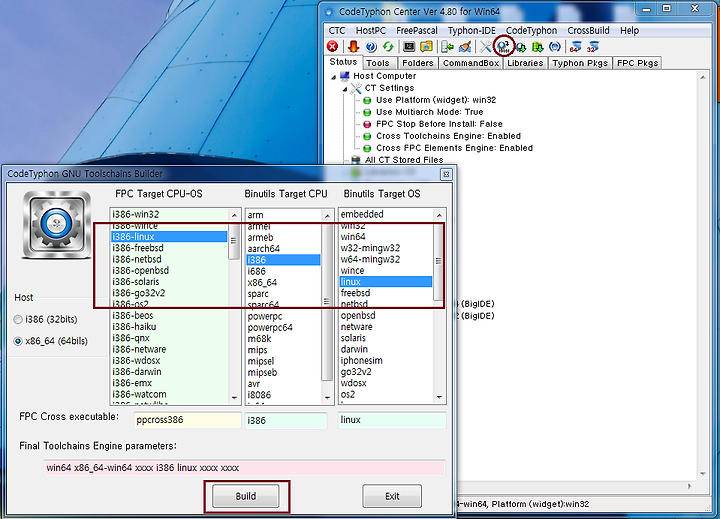Switch to the FPC Pkgs tab
This screenshot has width=720, height=519.
(637, 63)
